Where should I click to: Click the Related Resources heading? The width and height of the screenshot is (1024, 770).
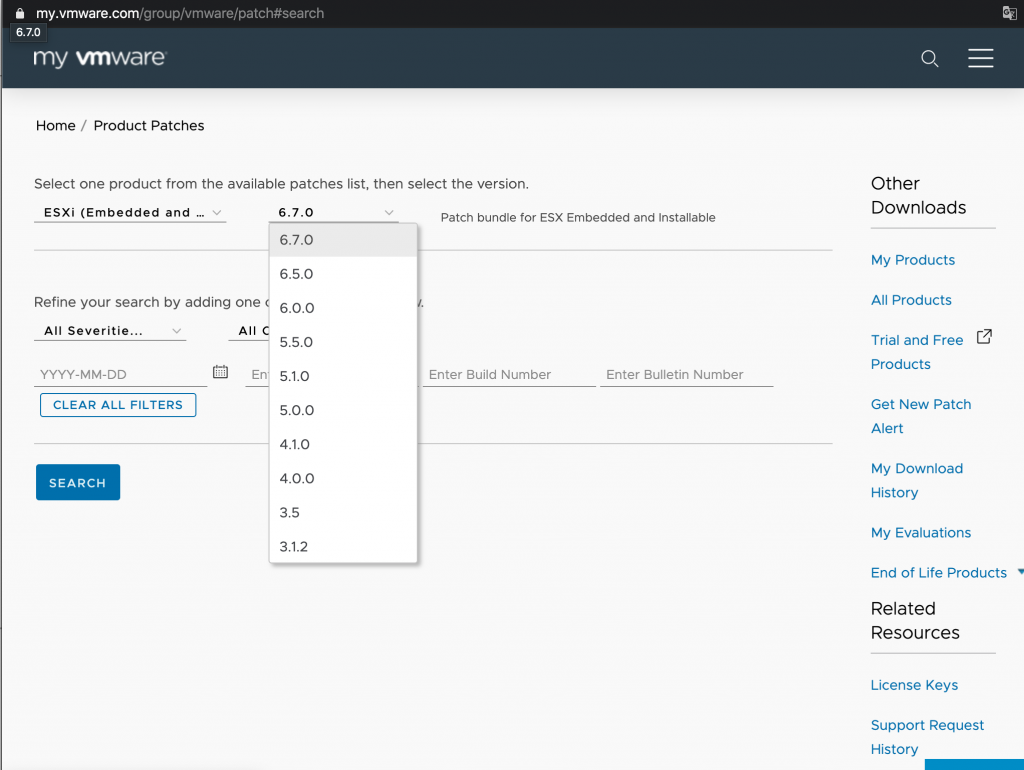tap(915, 620)
